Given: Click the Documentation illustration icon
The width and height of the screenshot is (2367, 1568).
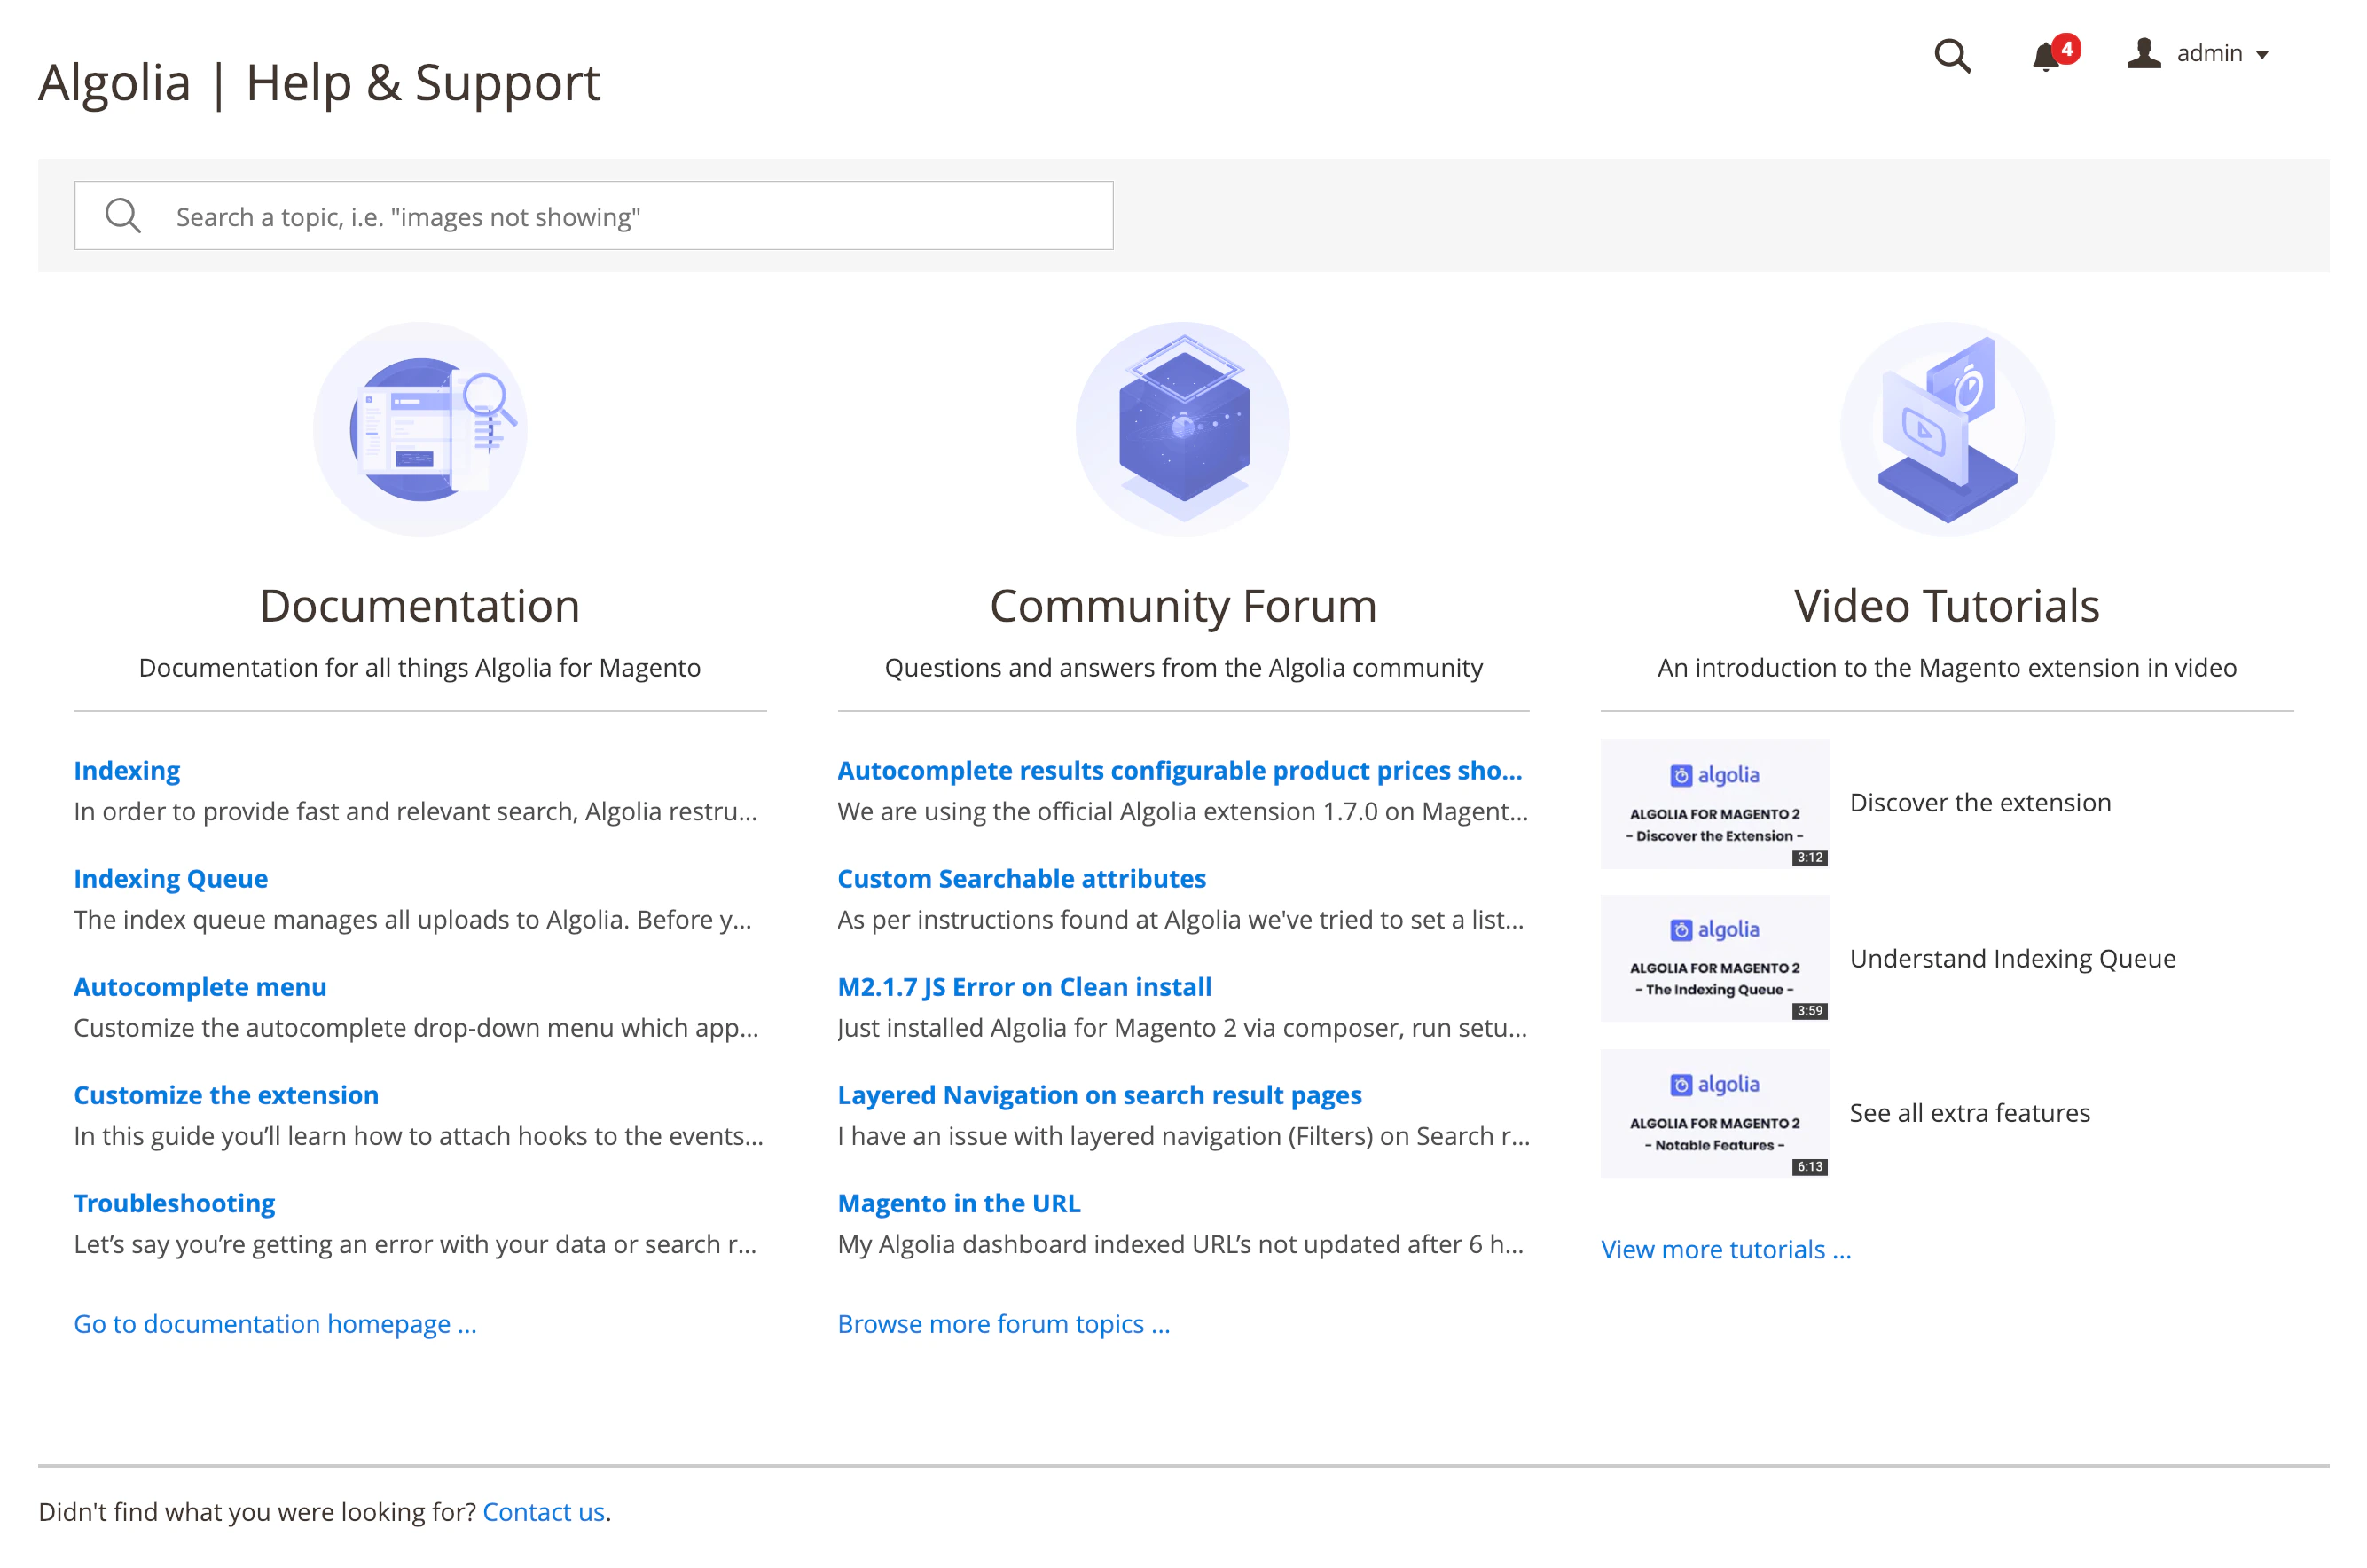Looking at the screenshot, I should point(420,428).
